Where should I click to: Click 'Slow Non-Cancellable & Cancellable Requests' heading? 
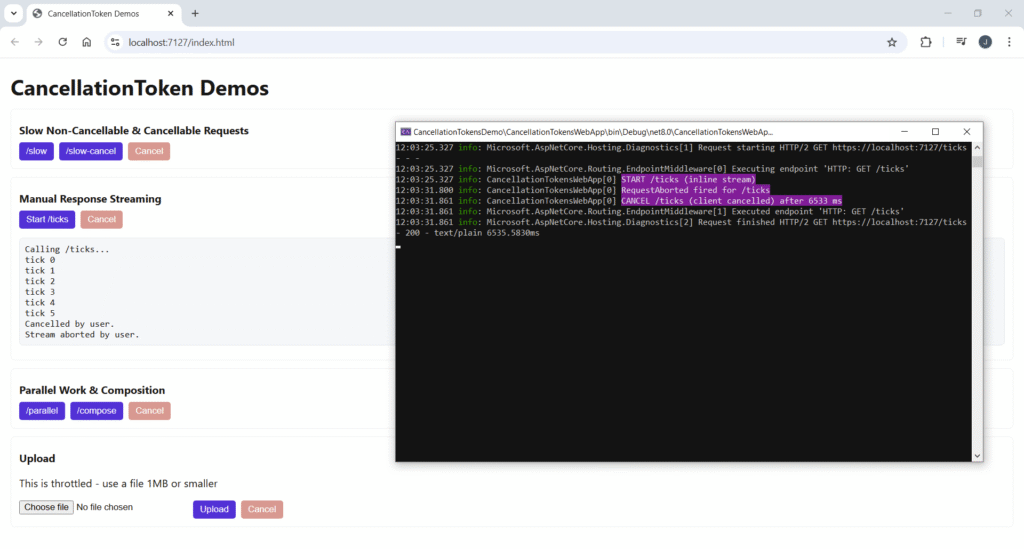click(134, 131)
